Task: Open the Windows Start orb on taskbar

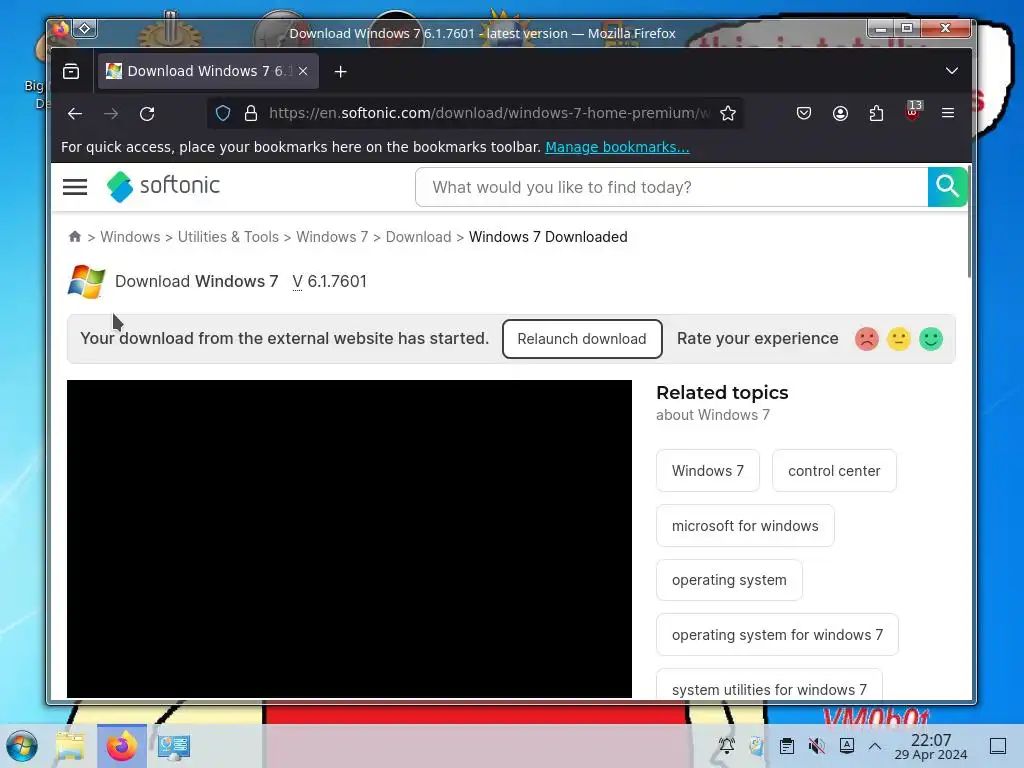Action: tap(22, 746)
